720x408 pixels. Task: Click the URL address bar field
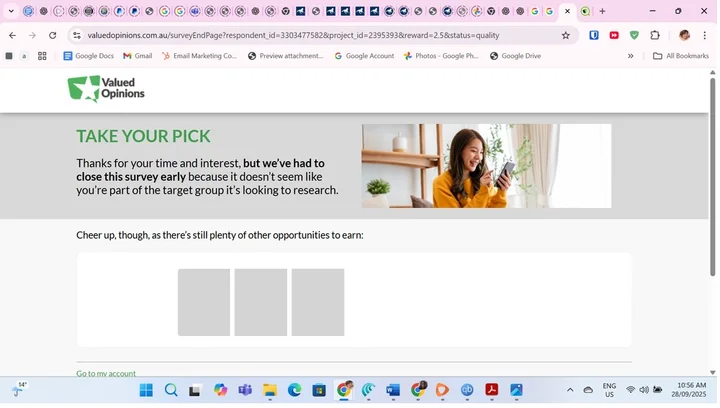(x=300, y=35)
